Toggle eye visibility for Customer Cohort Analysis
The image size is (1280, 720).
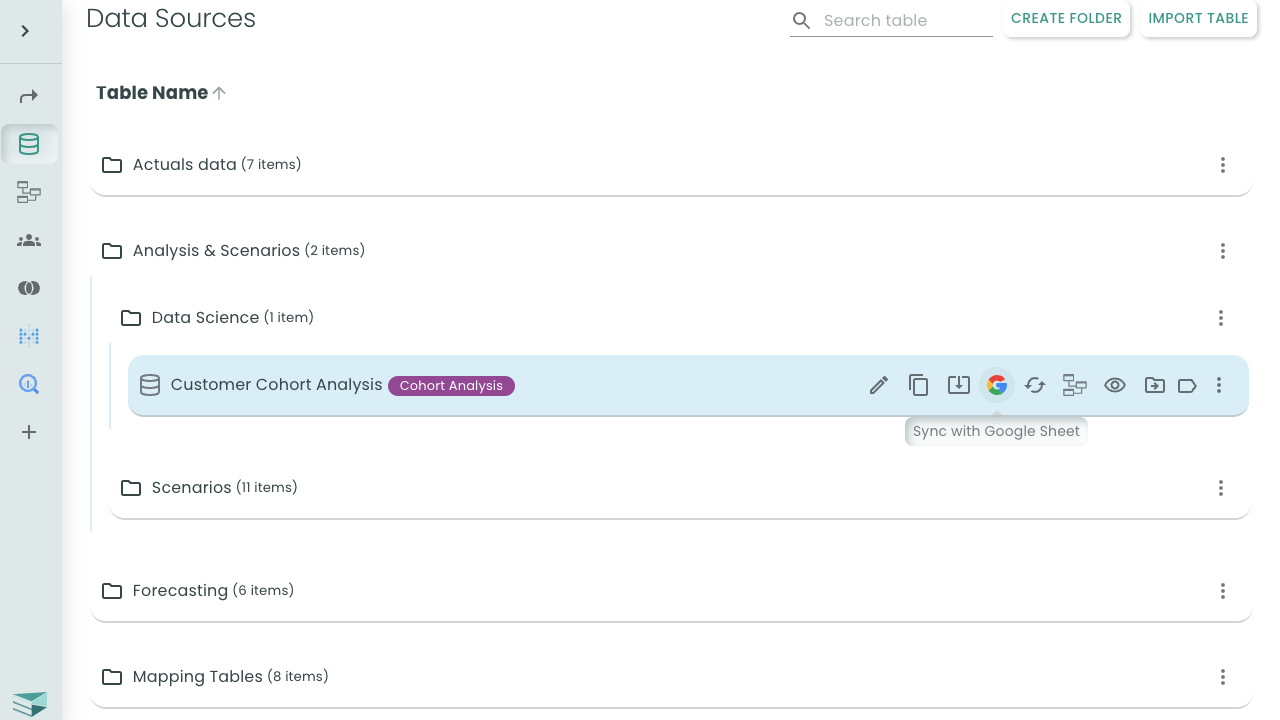1115,385
